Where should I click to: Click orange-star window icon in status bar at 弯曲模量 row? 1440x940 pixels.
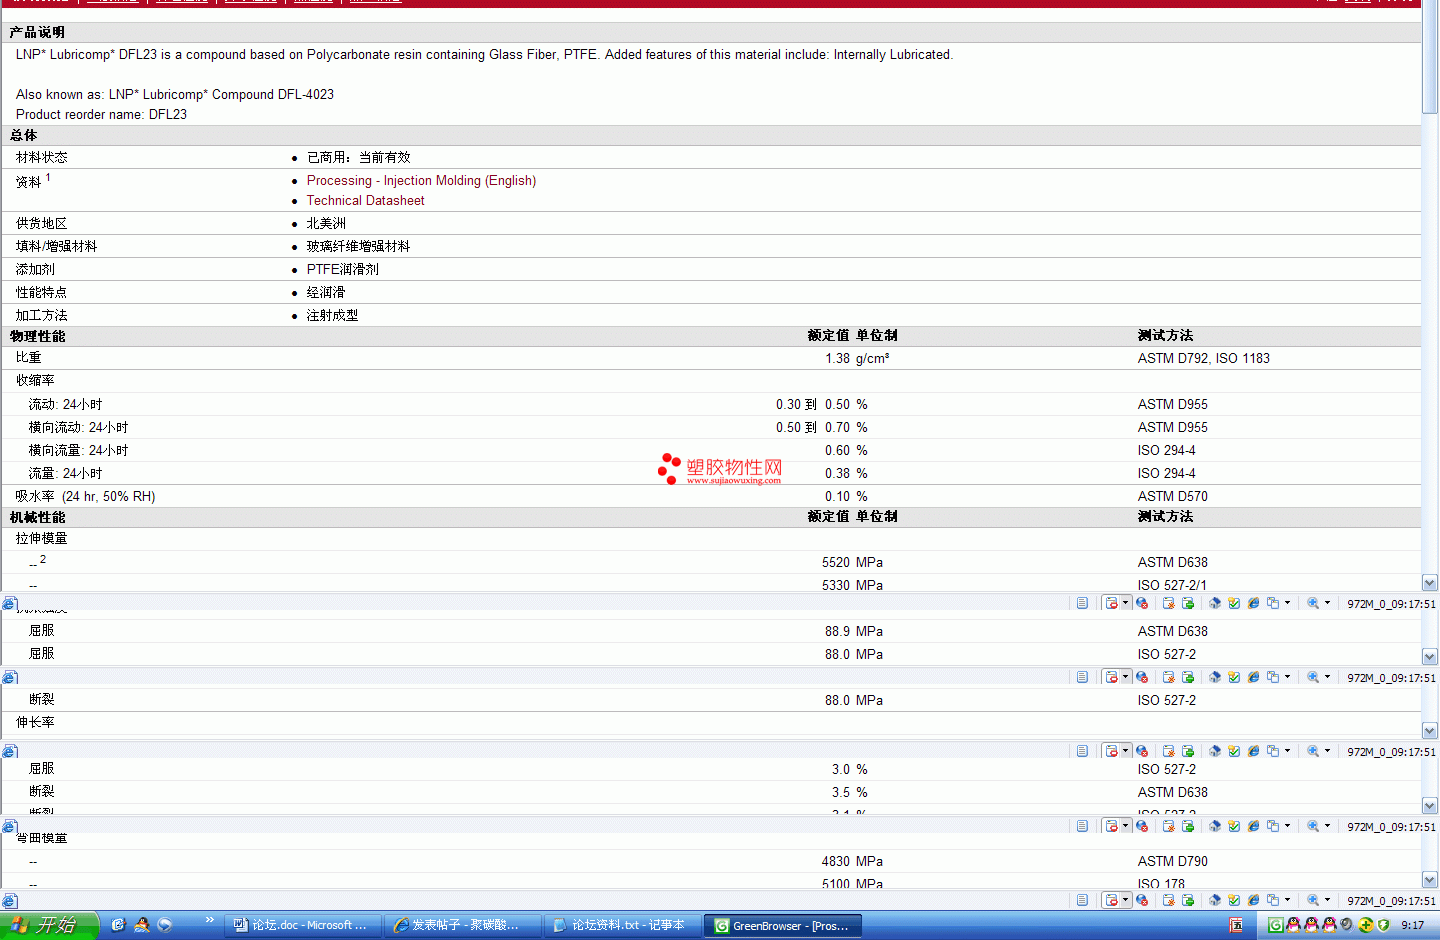(x=1168, y=826)
